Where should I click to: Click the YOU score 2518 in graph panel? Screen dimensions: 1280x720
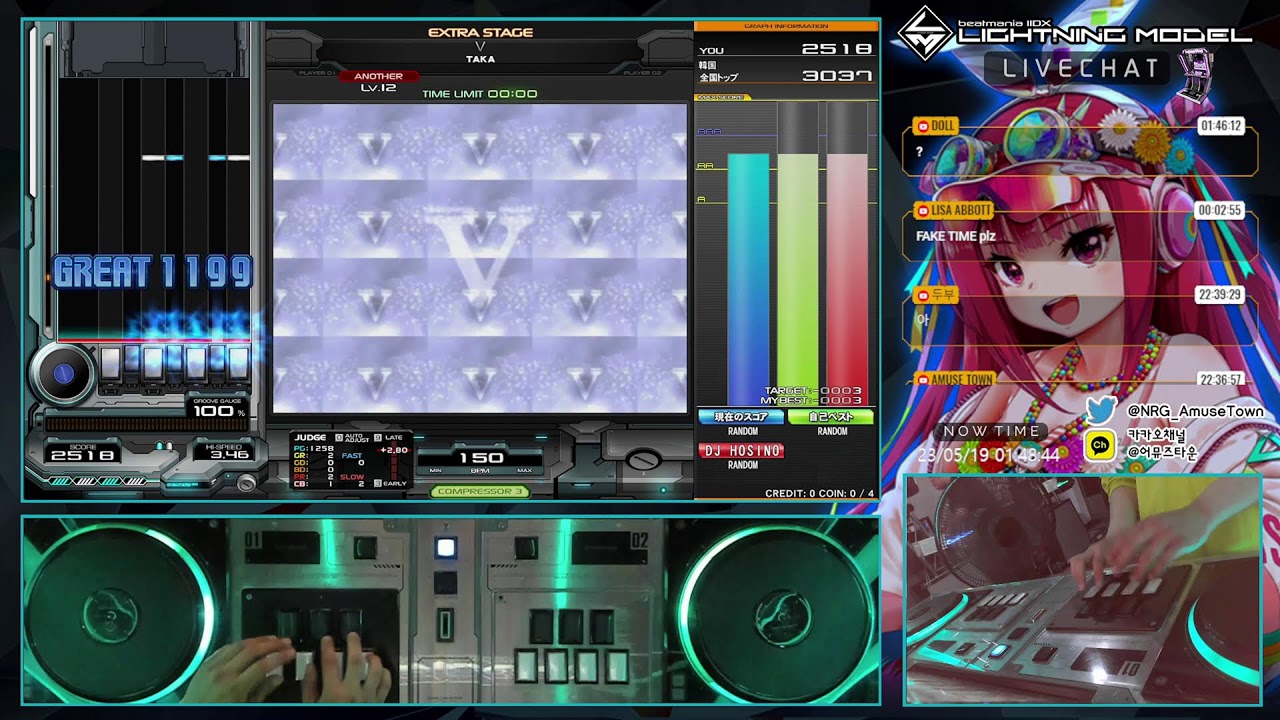point(836,49)
